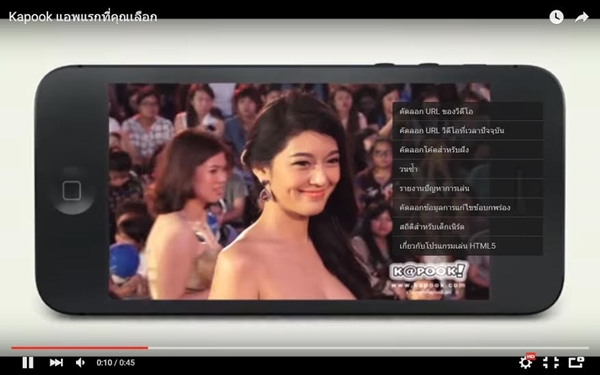The image size is (600, 375).
Task: Pause the video playback
Action: [x=28, y=362]
